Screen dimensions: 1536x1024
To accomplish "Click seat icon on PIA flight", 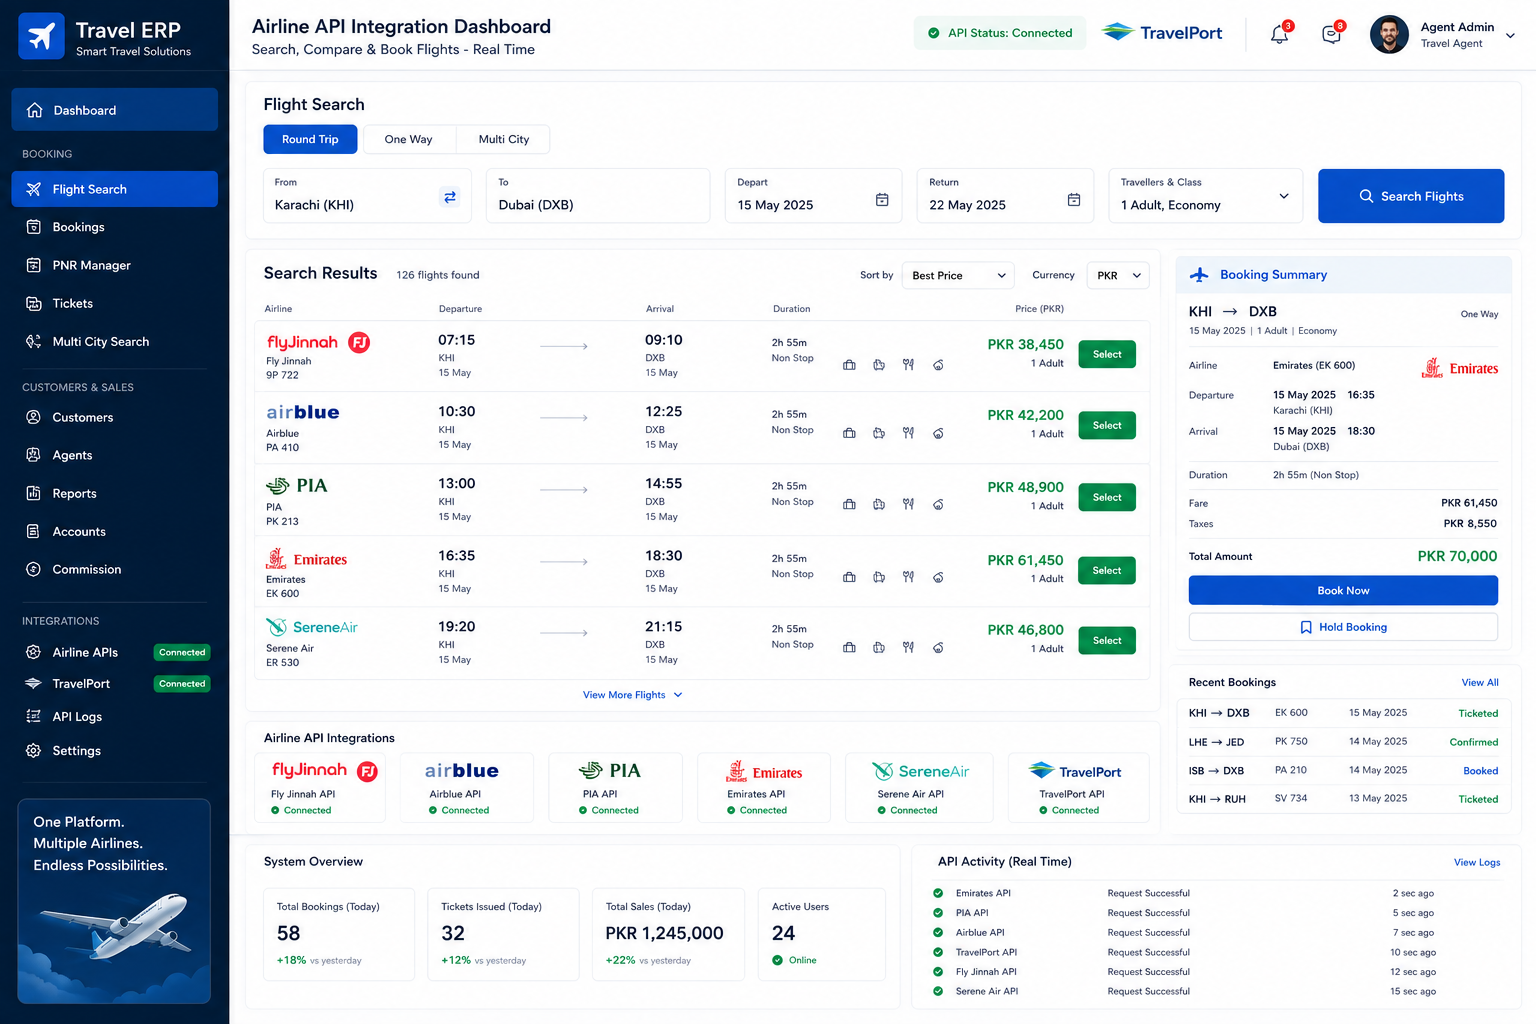I will 879,505.
